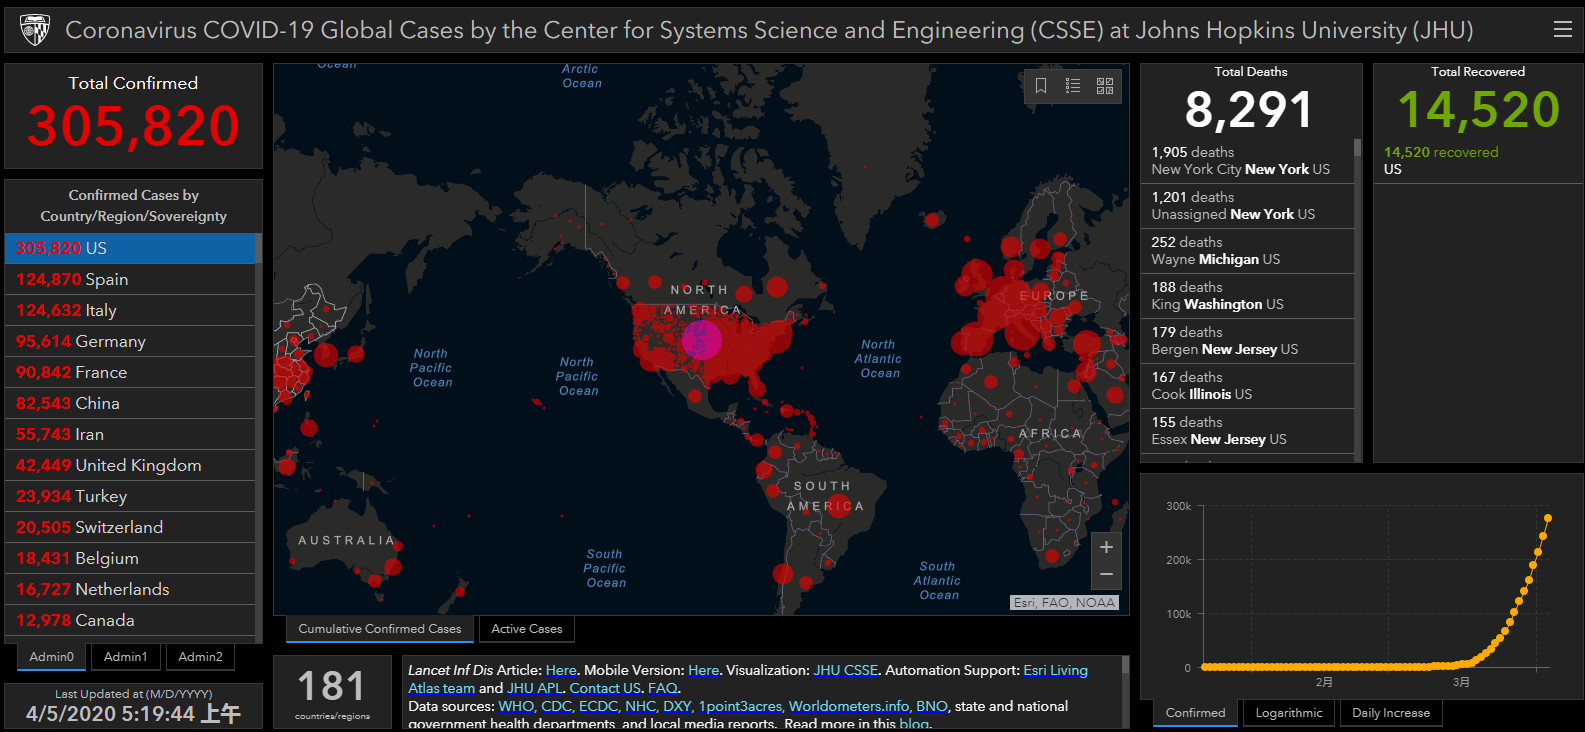Screen dimensions: 1585x732
Task: Select the US row in country list
Action: coord(130,248)
